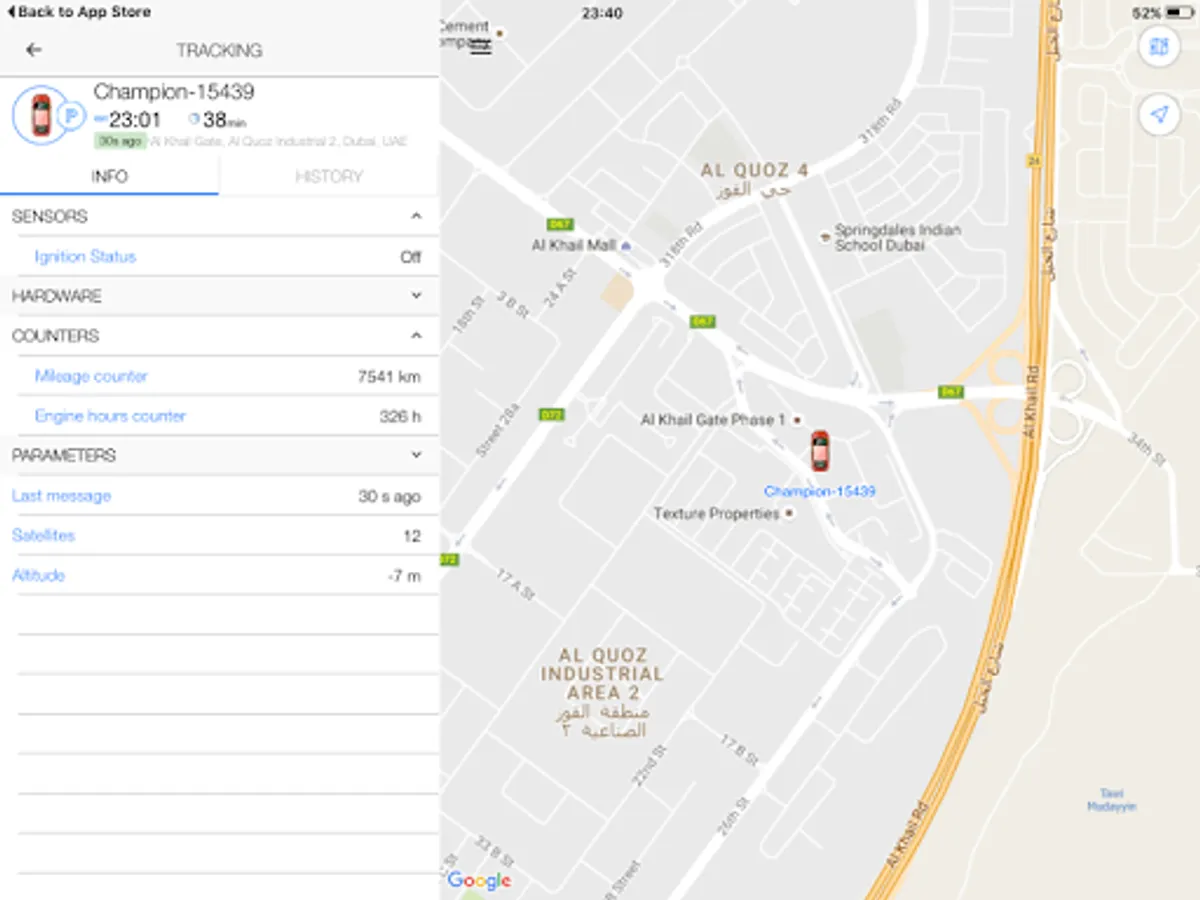Screen dimensions: 1200x900
Task: Select the red car marker on map
Action: coord(820,451)
